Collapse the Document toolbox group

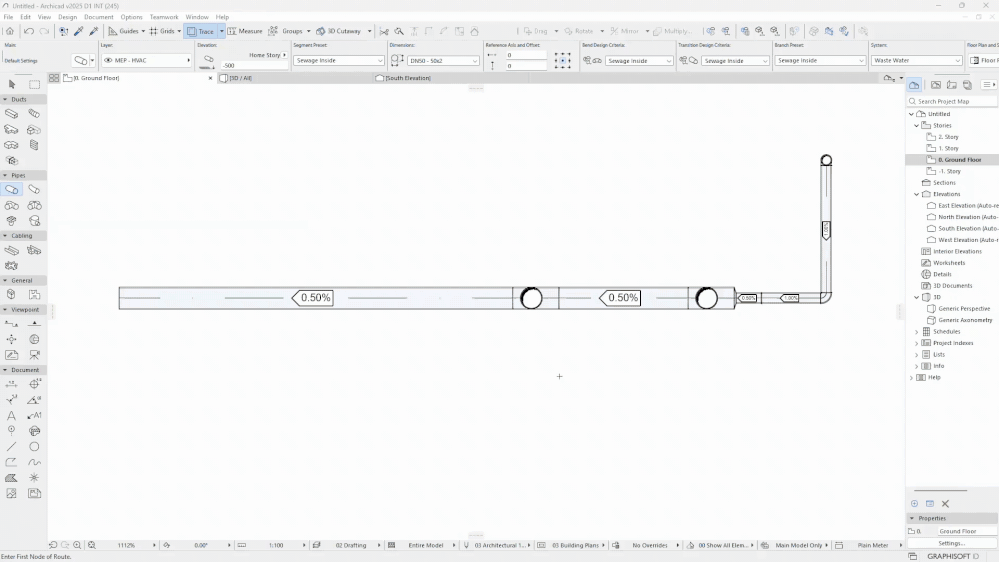tap(5, 370)
